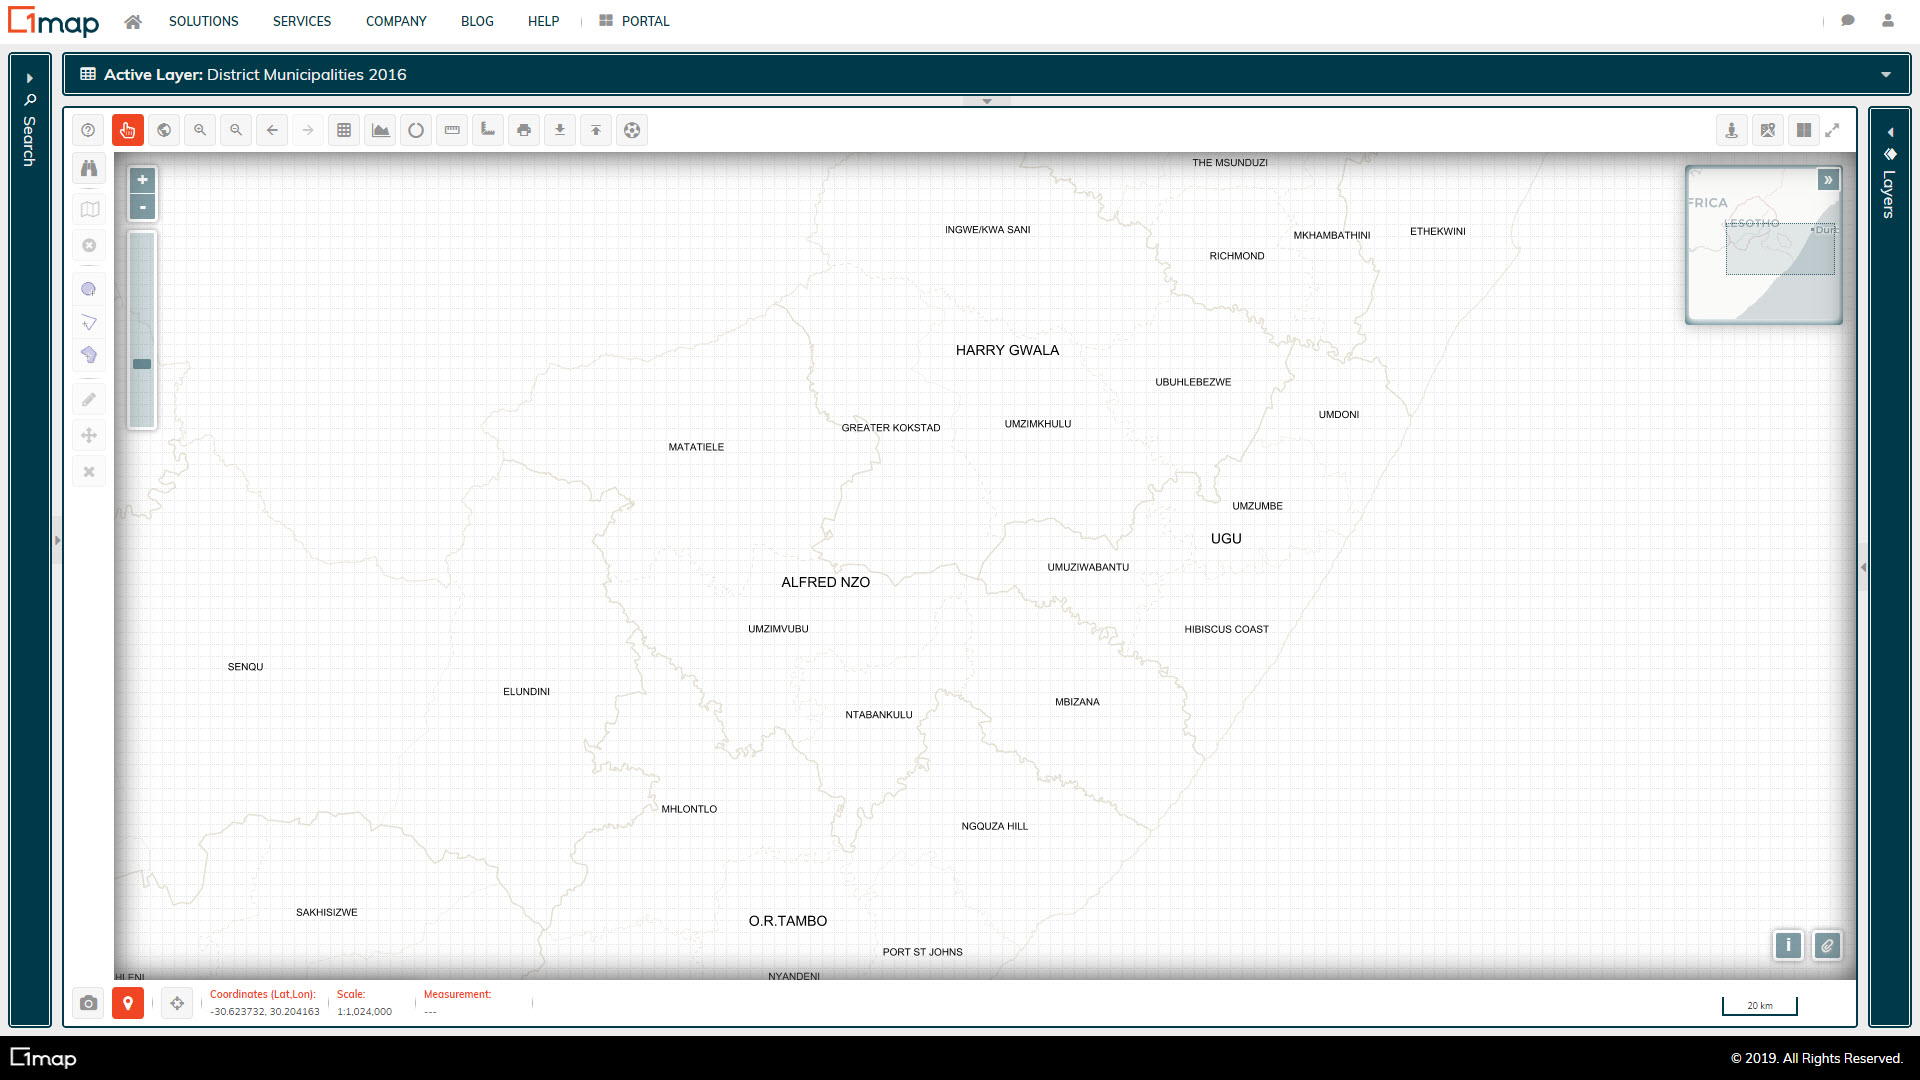Zoom to full extent globe icon
The image size is (1920, 1080).
pos(164,130)
